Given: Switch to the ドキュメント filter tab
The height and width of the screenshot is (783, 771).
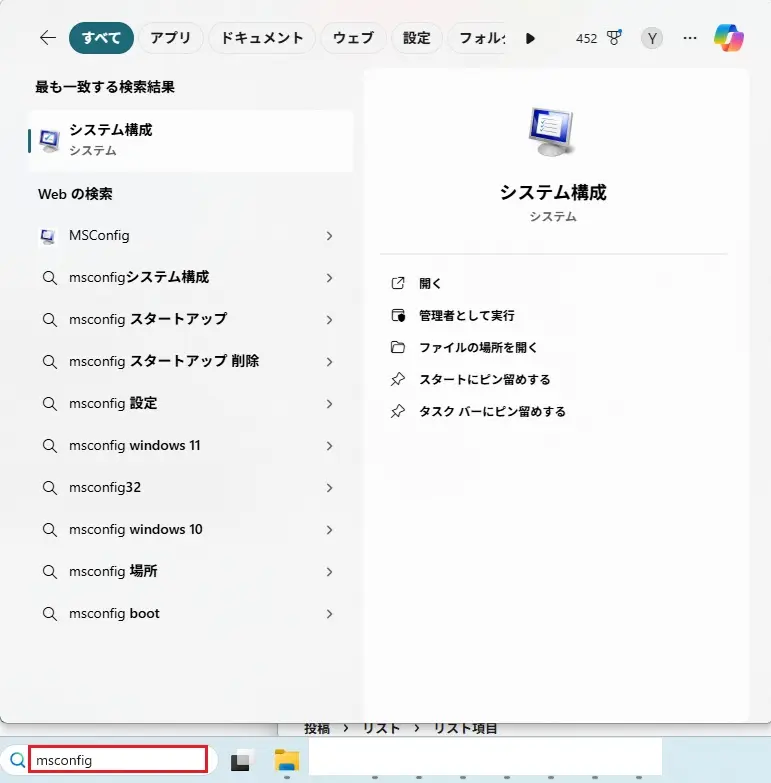Looking at the screenshot, I should coord(262,38).
